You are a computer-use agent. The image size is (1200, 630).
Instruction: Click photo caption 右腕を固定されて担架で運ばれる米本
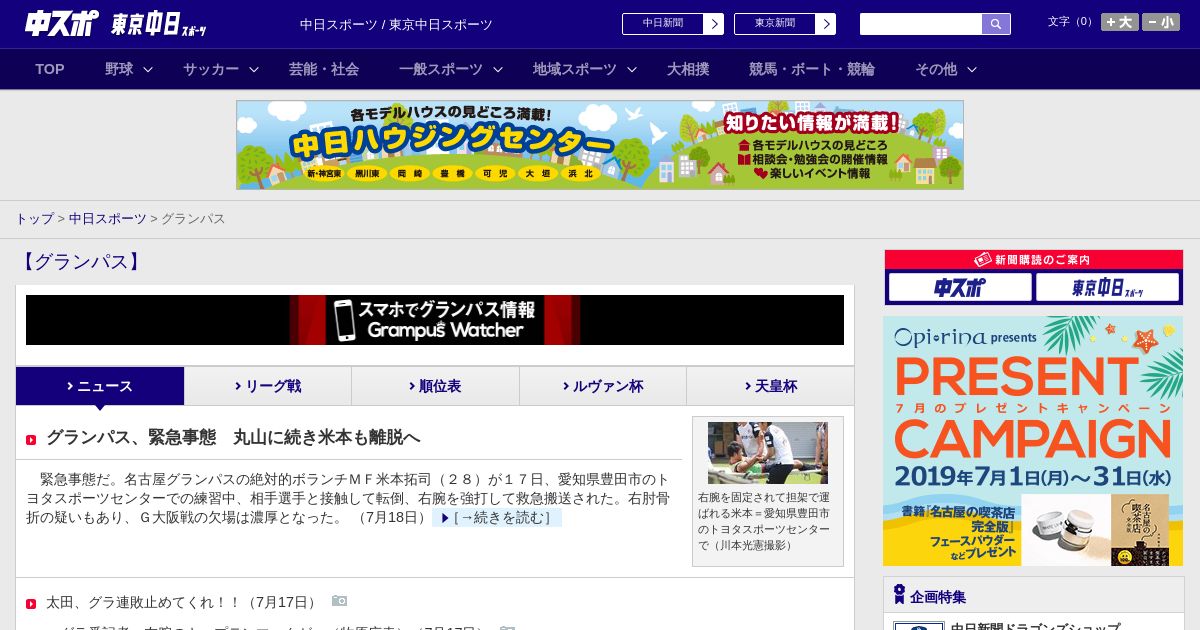click(x=764, y=521)
